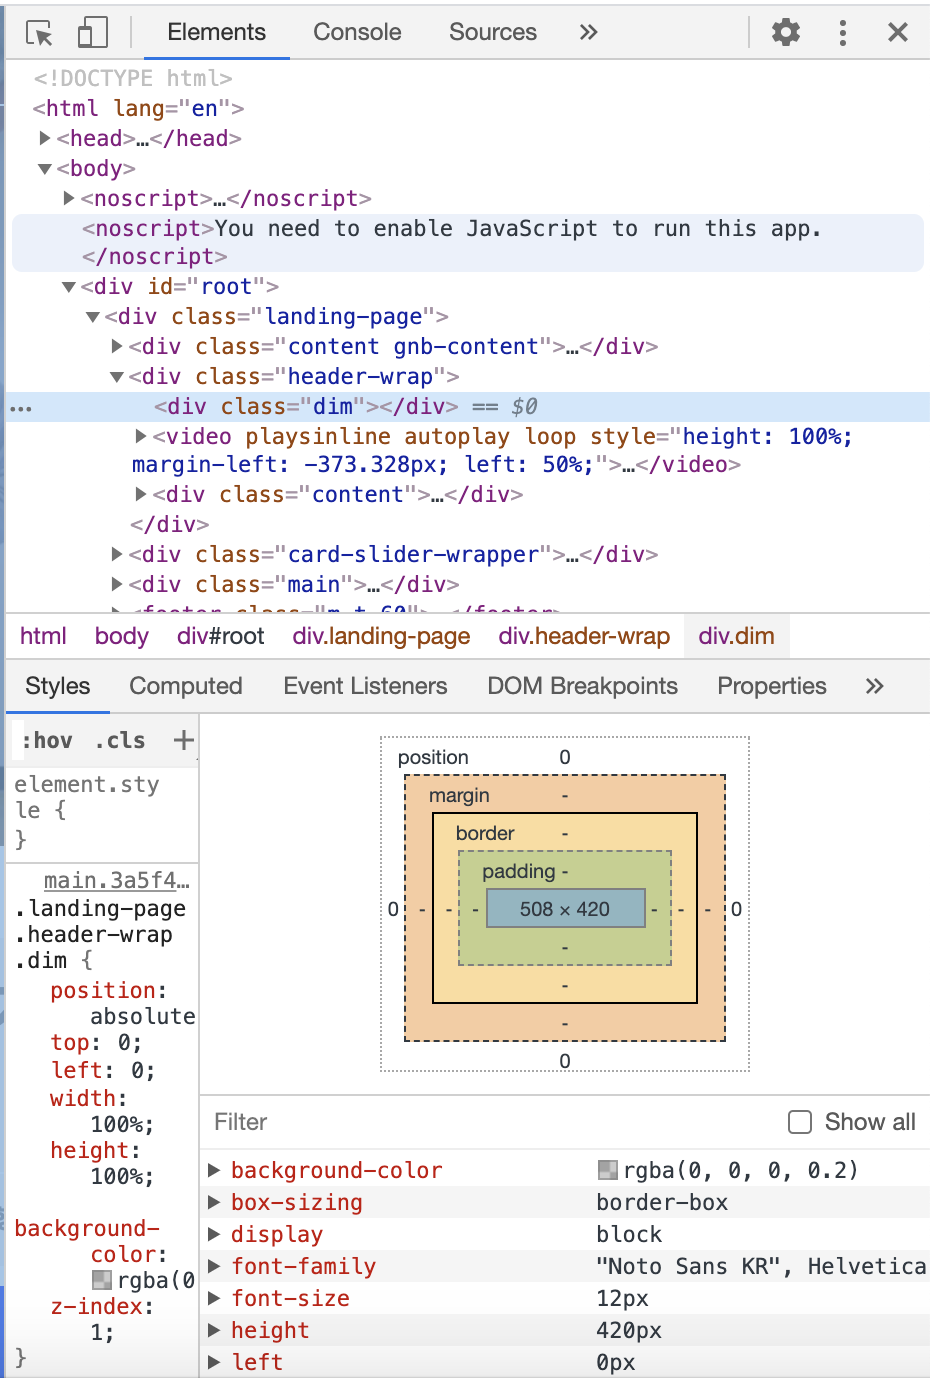Open the Sources tab

click(x=493, y=32)
